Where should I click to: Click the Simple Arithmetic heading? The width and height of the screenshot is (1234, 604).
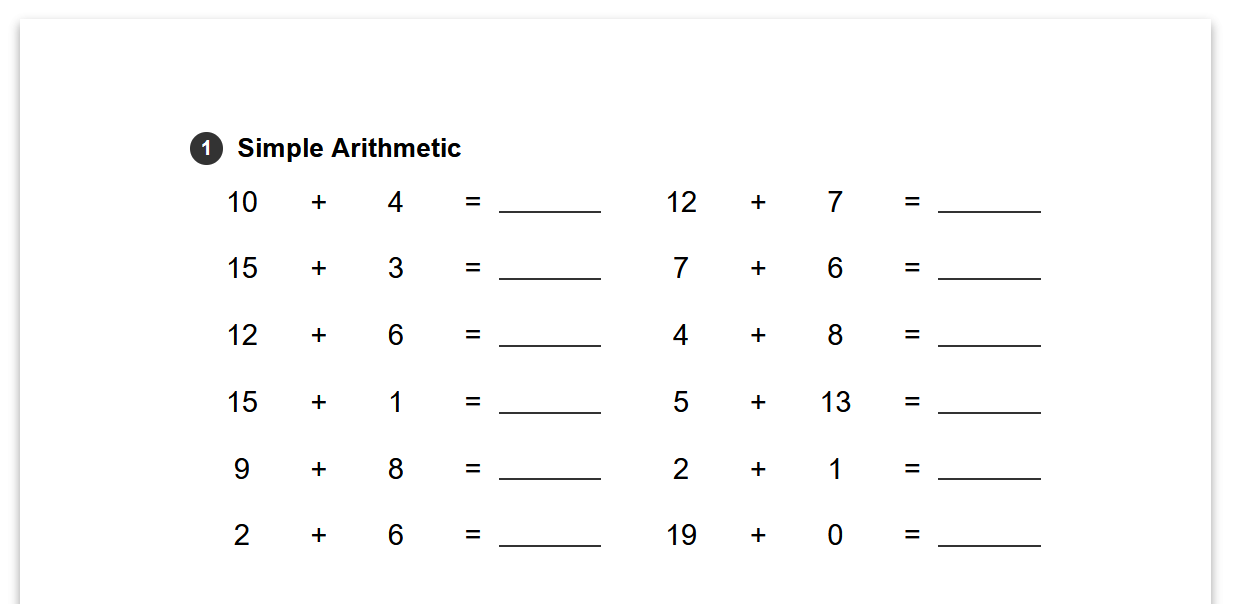(x=349, y=149)
